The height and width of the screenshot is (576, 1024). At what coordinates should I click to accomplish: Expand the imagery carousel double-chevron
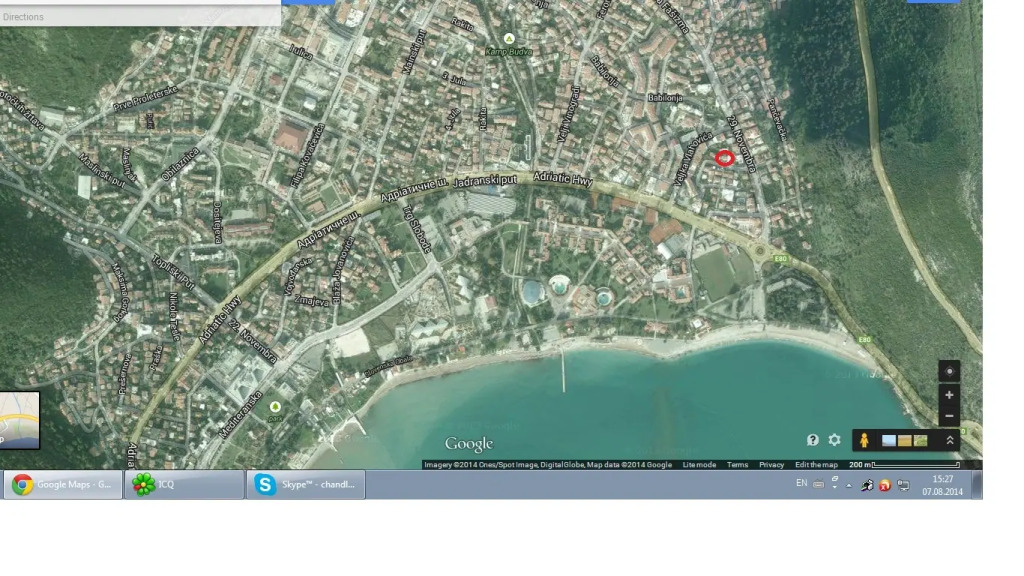949,440
